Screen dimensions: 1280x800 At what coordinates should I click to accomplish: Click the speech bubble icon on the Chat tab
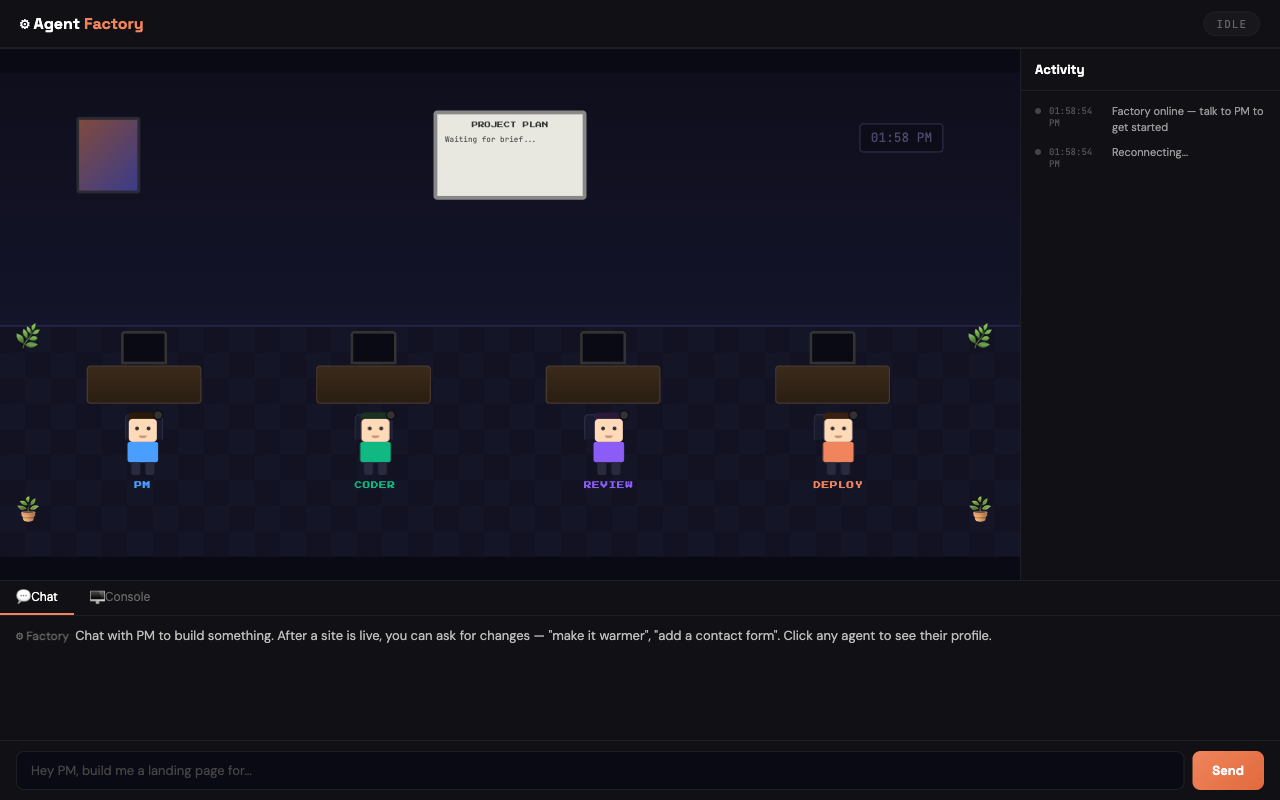pos(21,596)
